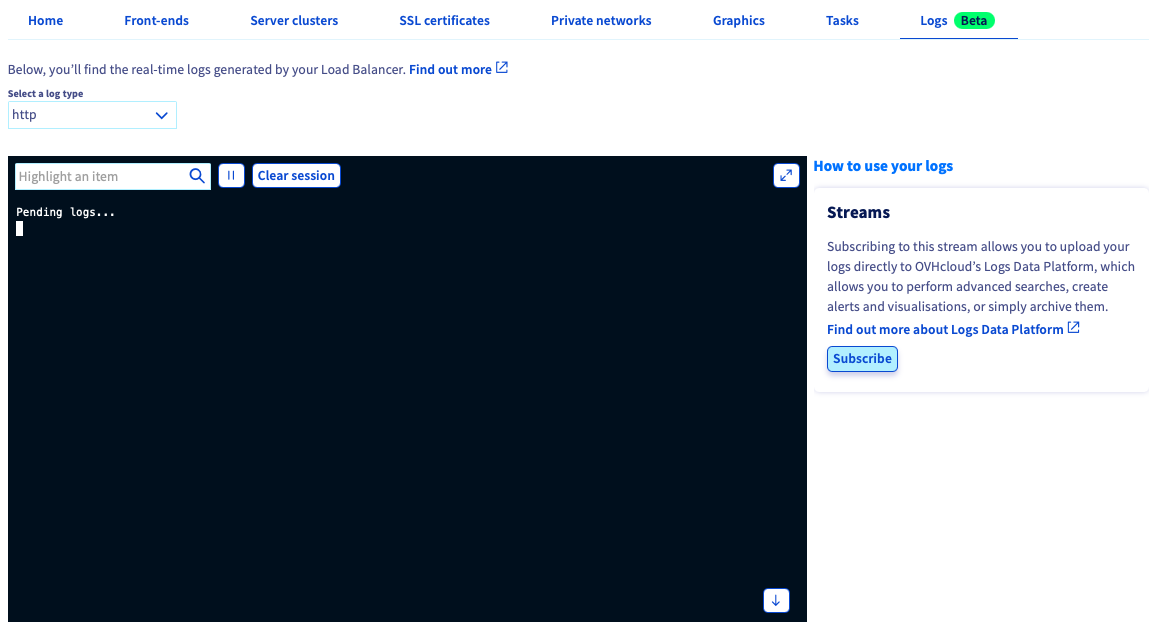This screenshot has height=629, width=1157.
Task: Open the Tasks tab
Action: click(842, 21)
